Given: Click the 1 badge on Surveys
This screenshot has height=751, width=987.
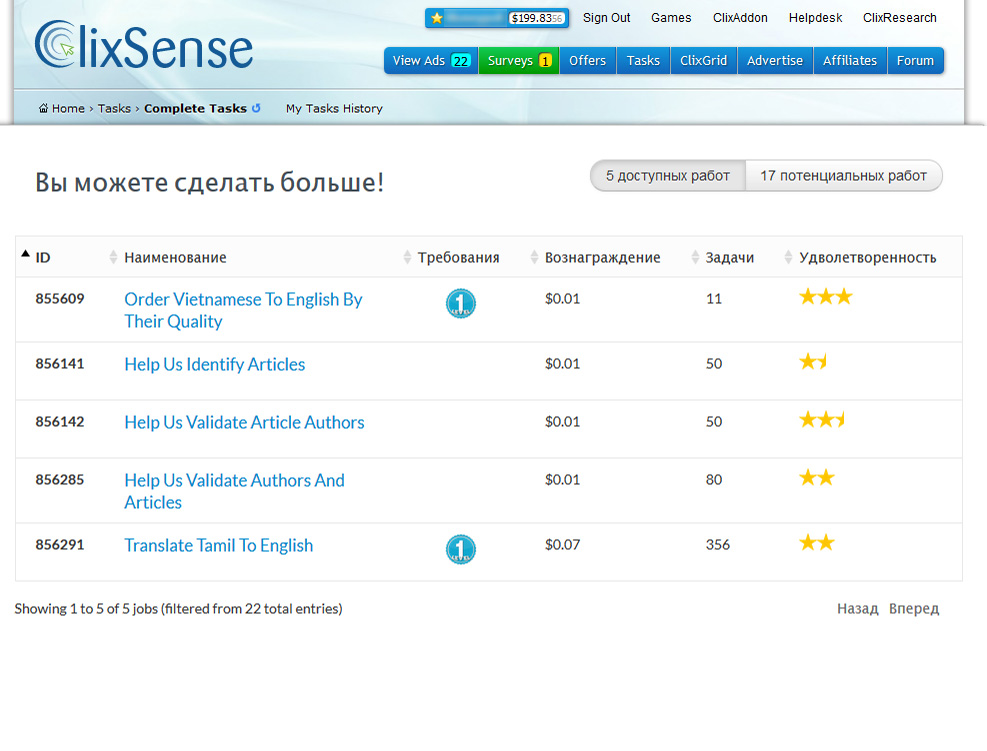Looking at the screenshot, I should 545,61.
